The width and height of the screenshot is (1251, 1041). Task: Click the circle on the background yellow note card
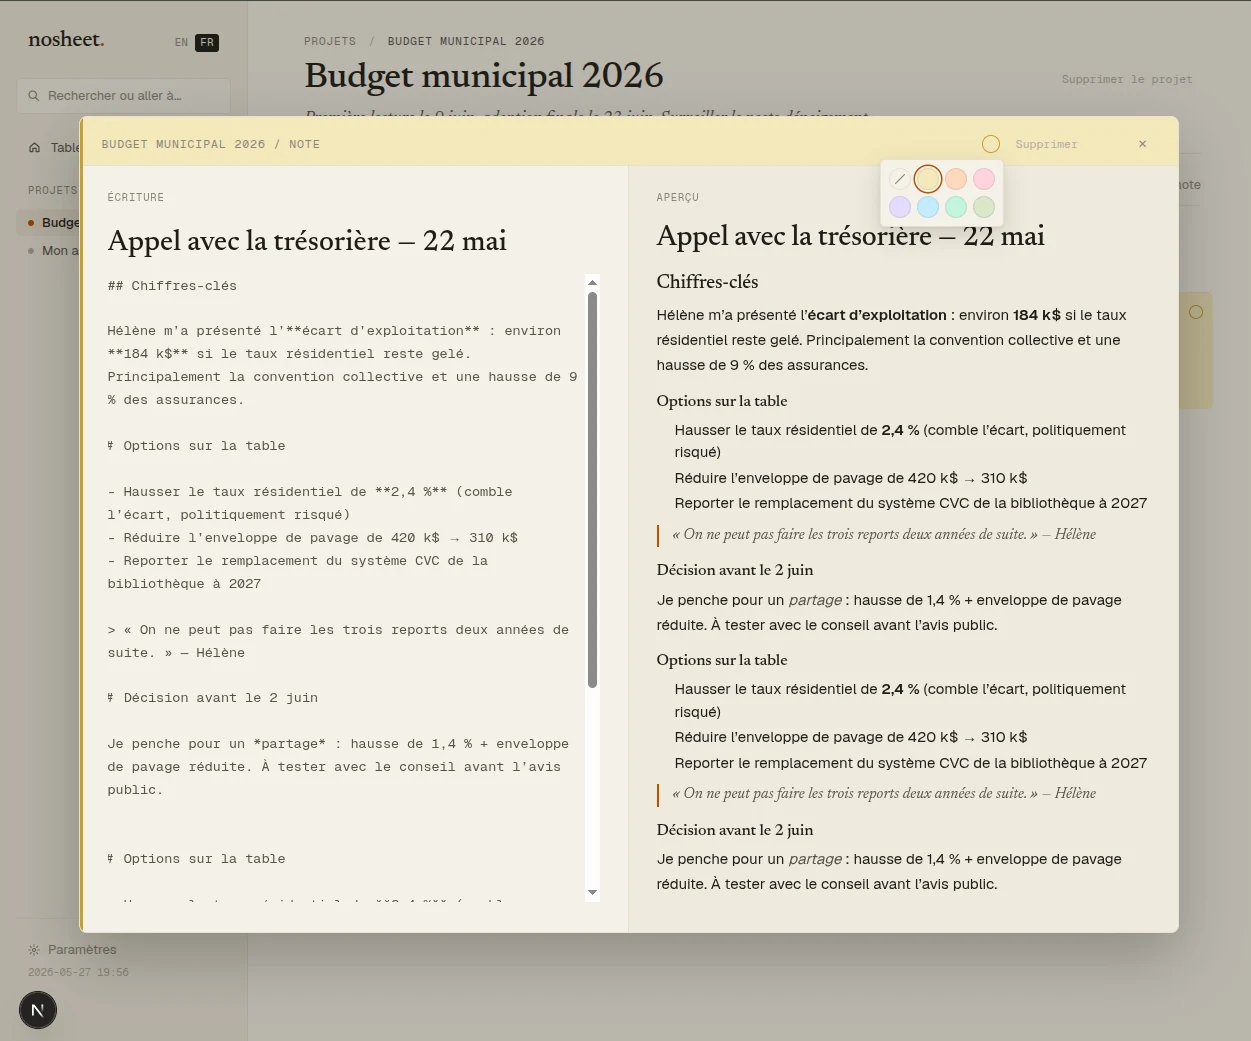pyautogui.click(x=1195, y=312)
